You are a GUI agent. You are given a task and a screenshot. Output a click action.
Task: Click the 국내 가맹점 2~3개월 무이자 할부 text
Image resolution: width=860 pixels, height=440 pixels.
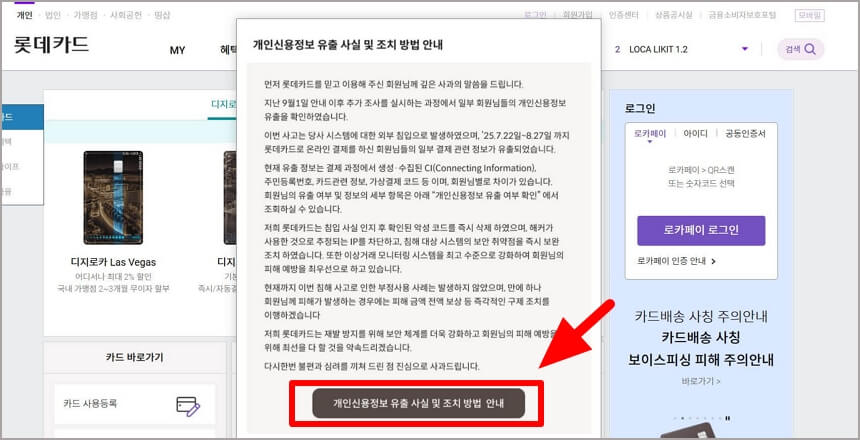pos(113,288)
